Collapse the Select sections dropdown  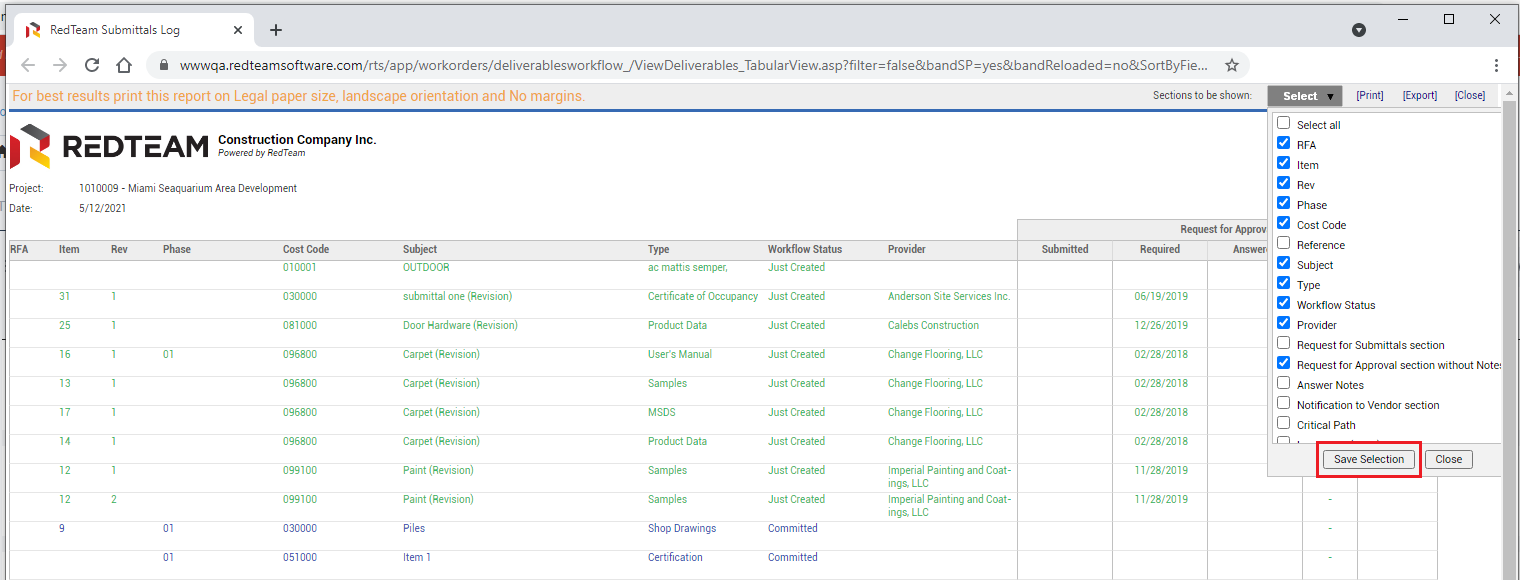coord(1304,96)
